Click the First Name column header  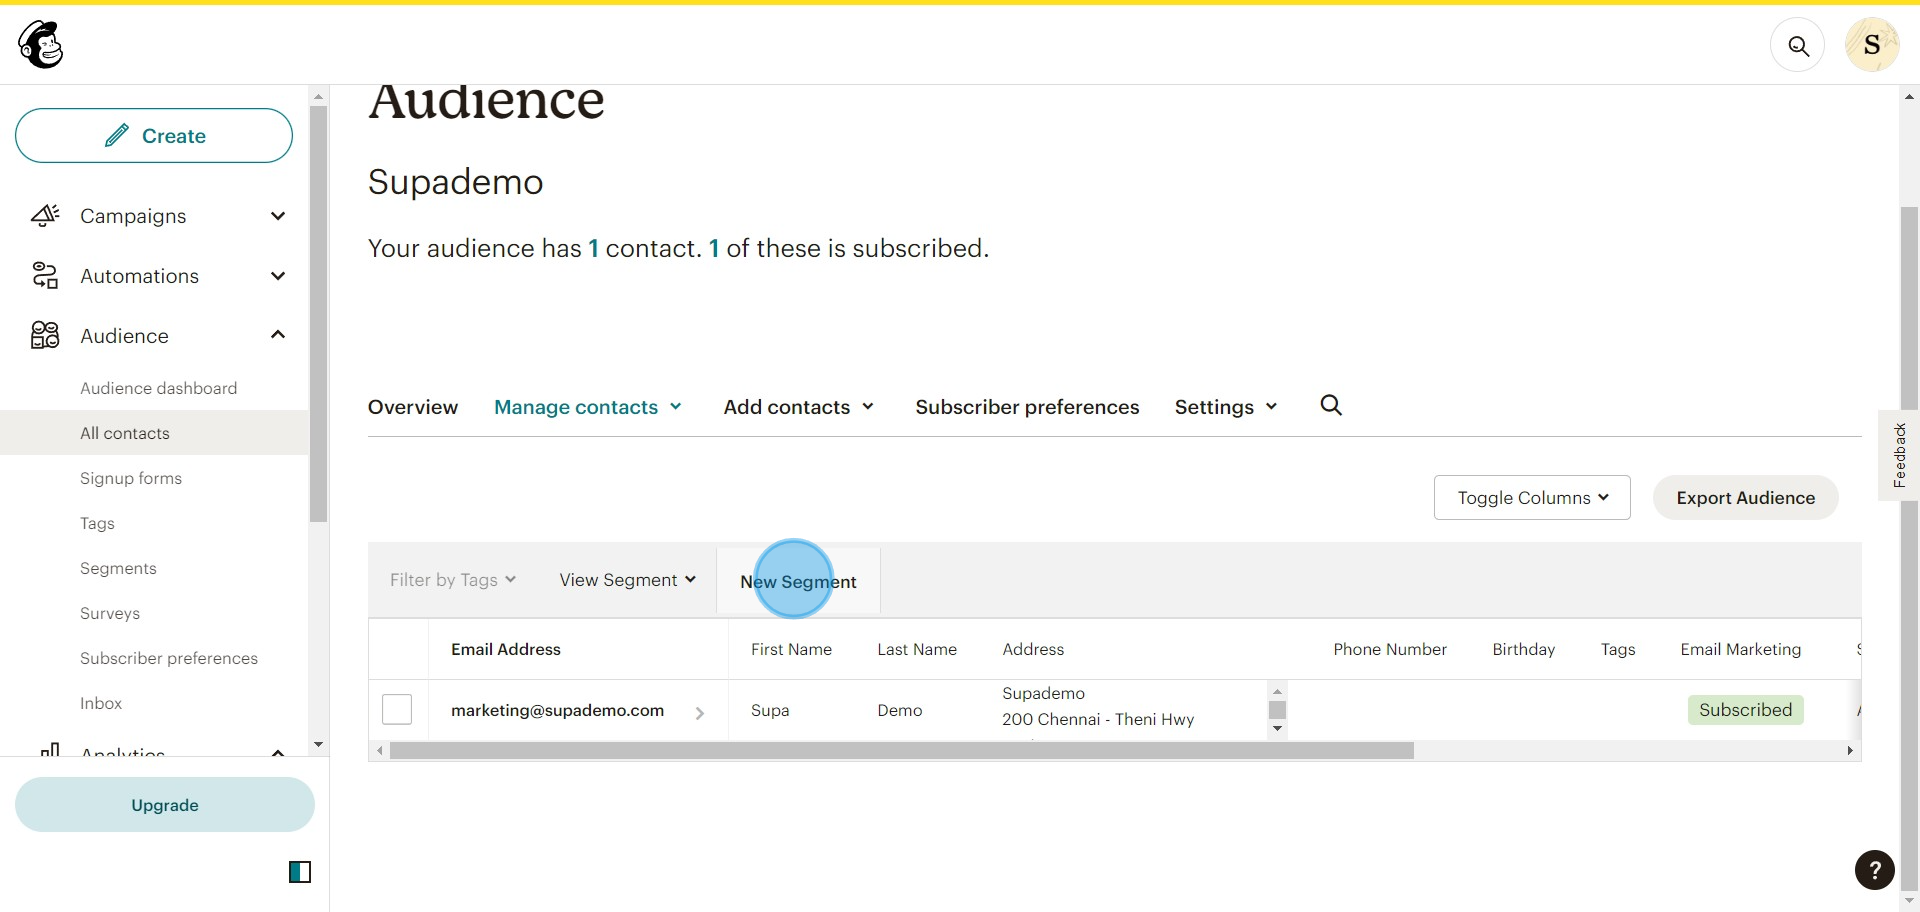pos(791,649)
